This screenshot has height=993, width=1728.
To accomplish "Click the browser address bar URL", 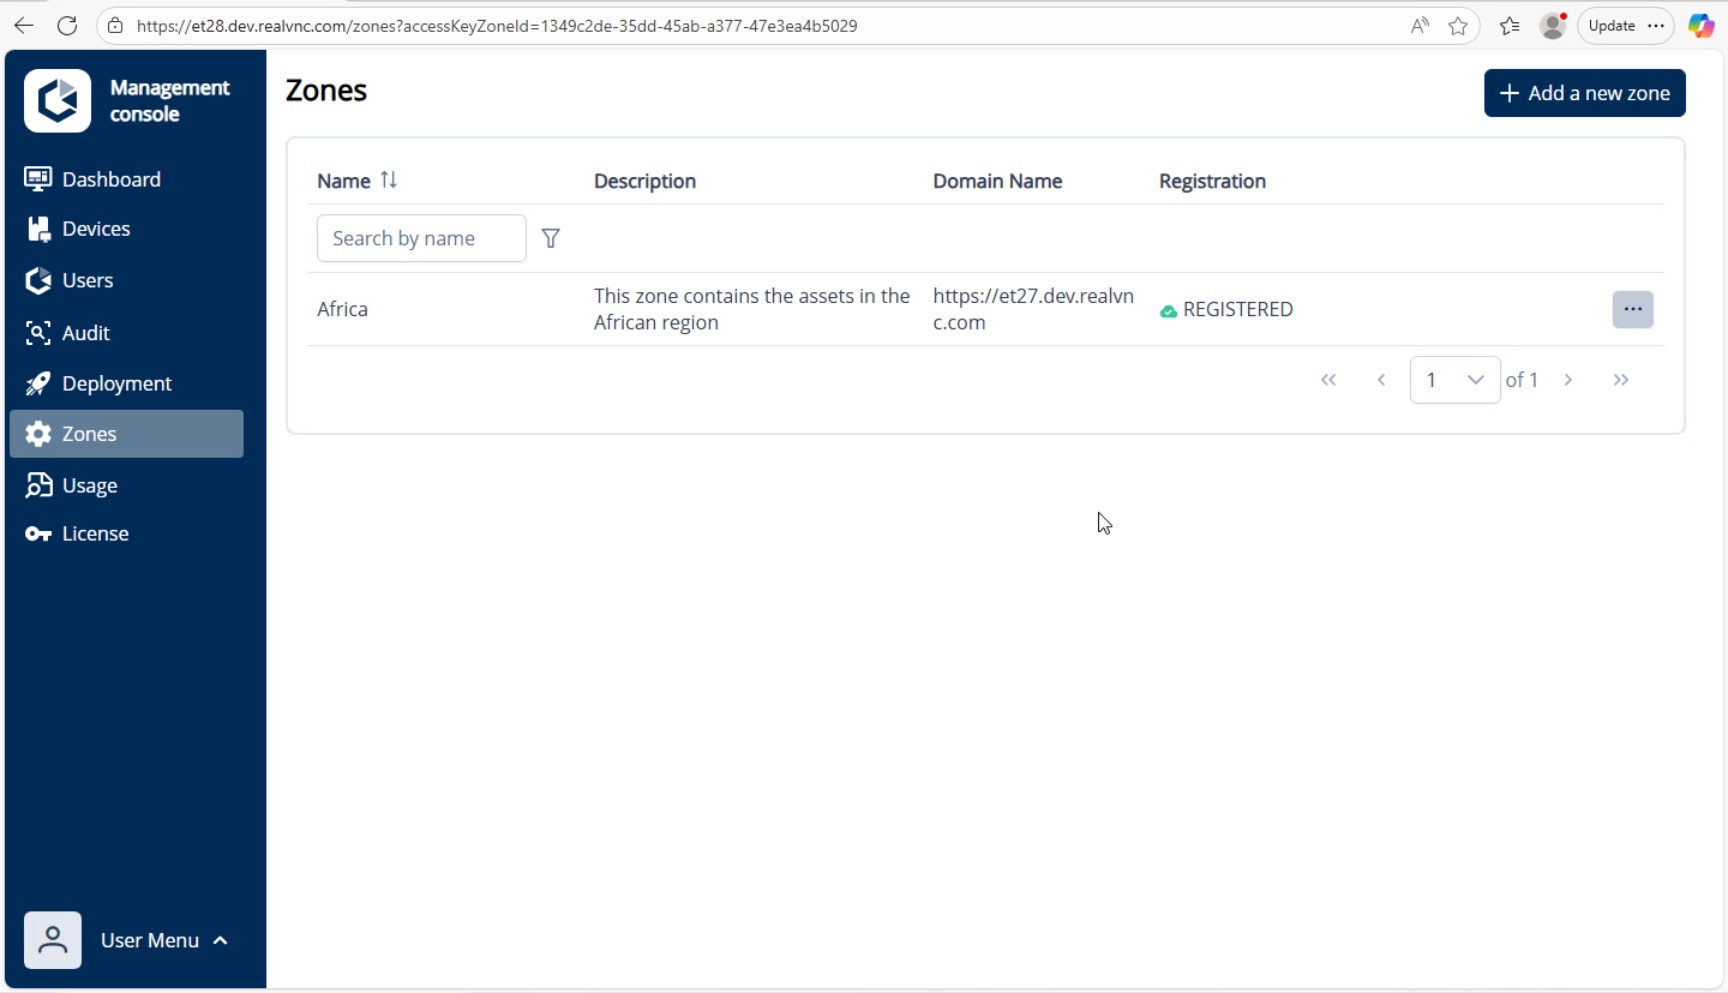I will coord(496,26).
